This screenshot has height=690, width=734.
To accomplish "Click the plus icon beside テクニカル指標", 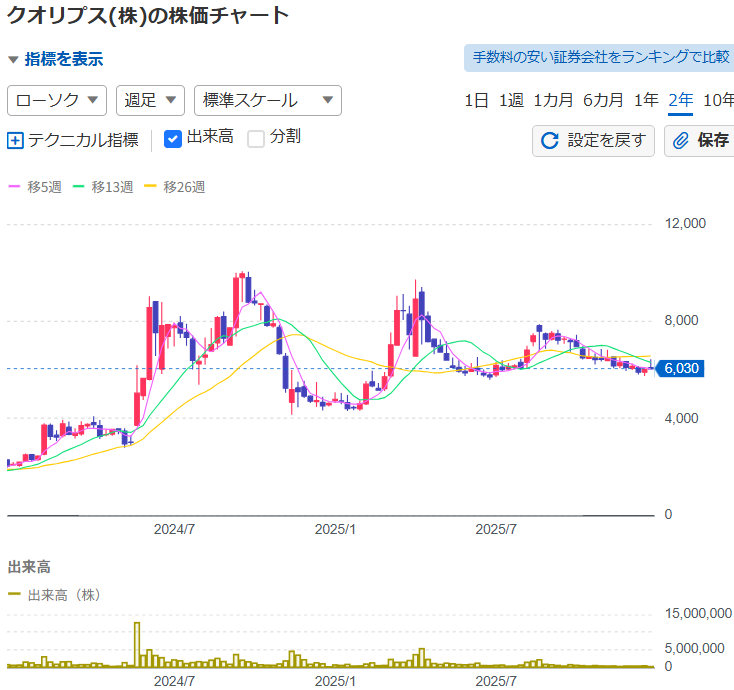I will tap(15, 140).
